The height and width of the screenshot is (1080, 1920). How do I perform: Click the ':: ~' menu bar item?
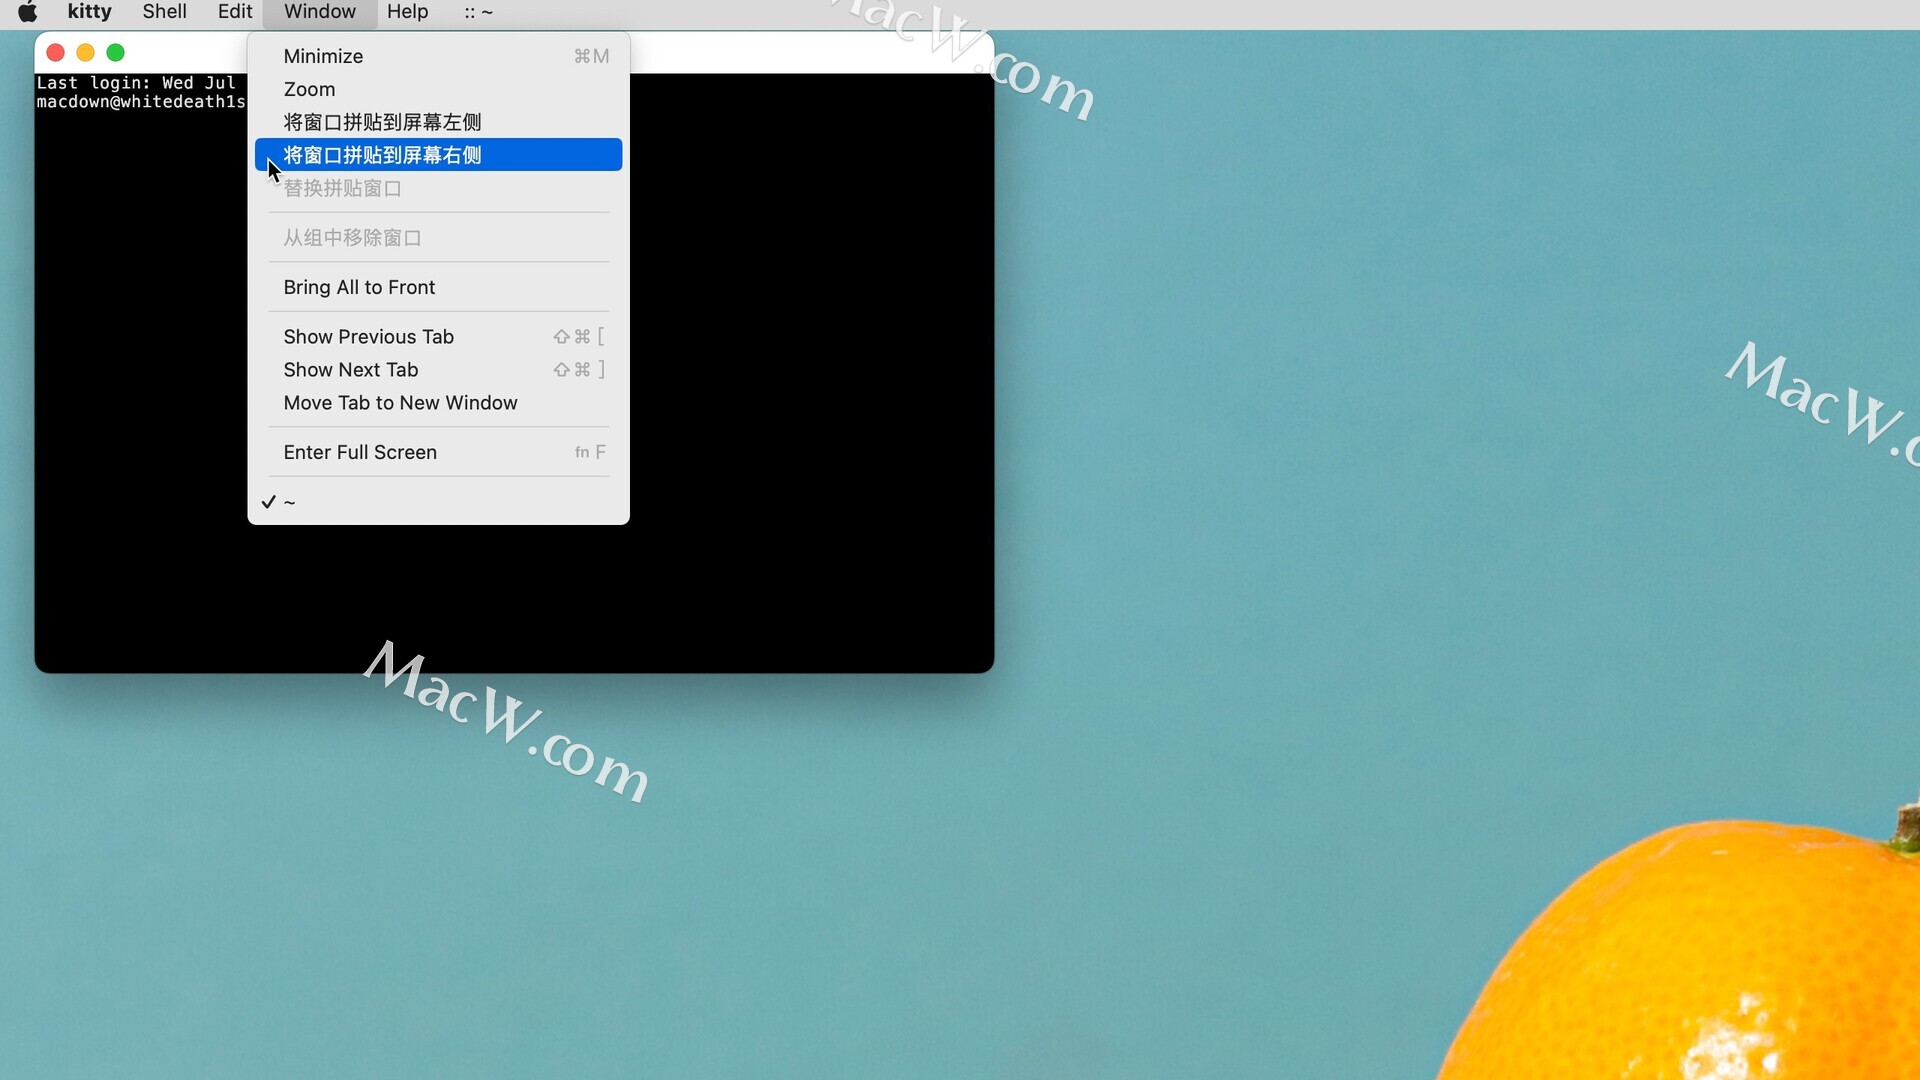pyautogui.click(x=479, y=12)
